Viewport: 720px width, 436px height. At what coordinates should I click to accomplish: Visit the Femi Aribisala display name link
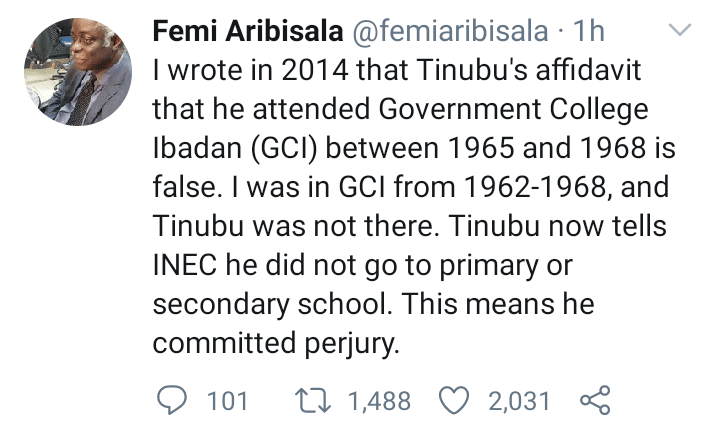point(248,31)
